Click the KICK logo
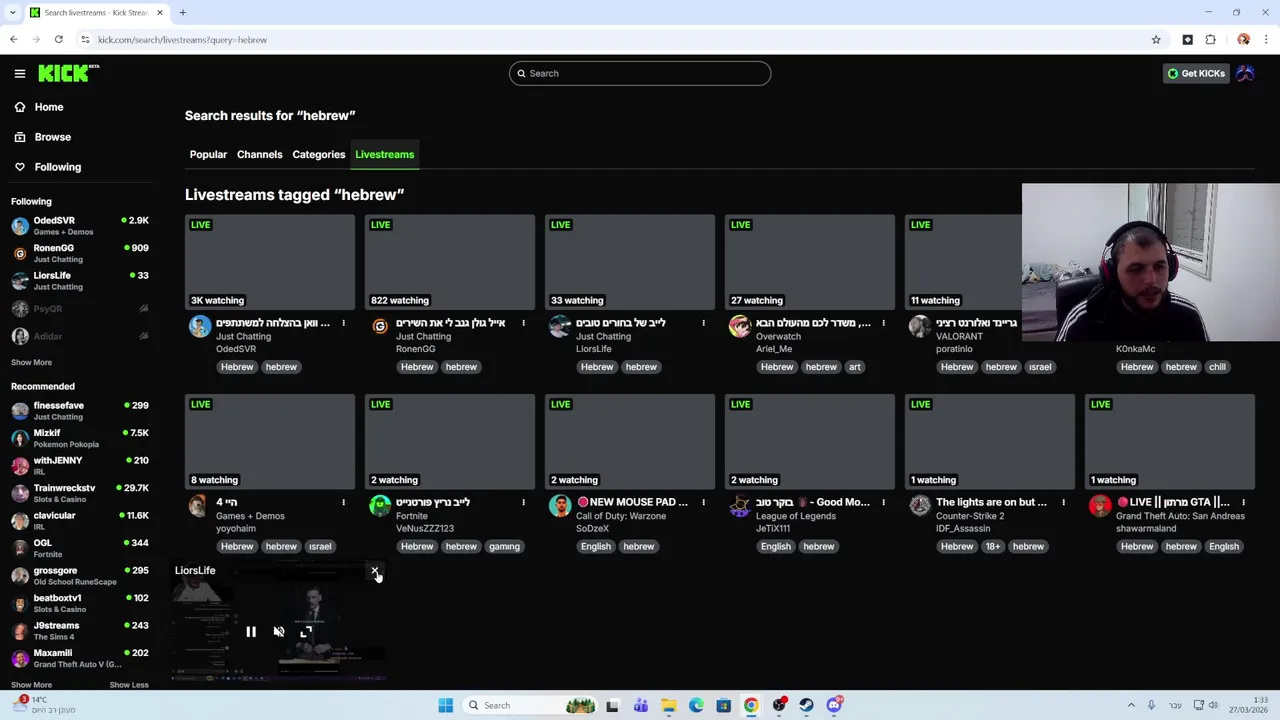The width and height of the screenshot is (1280, 720). click(68, 73)
